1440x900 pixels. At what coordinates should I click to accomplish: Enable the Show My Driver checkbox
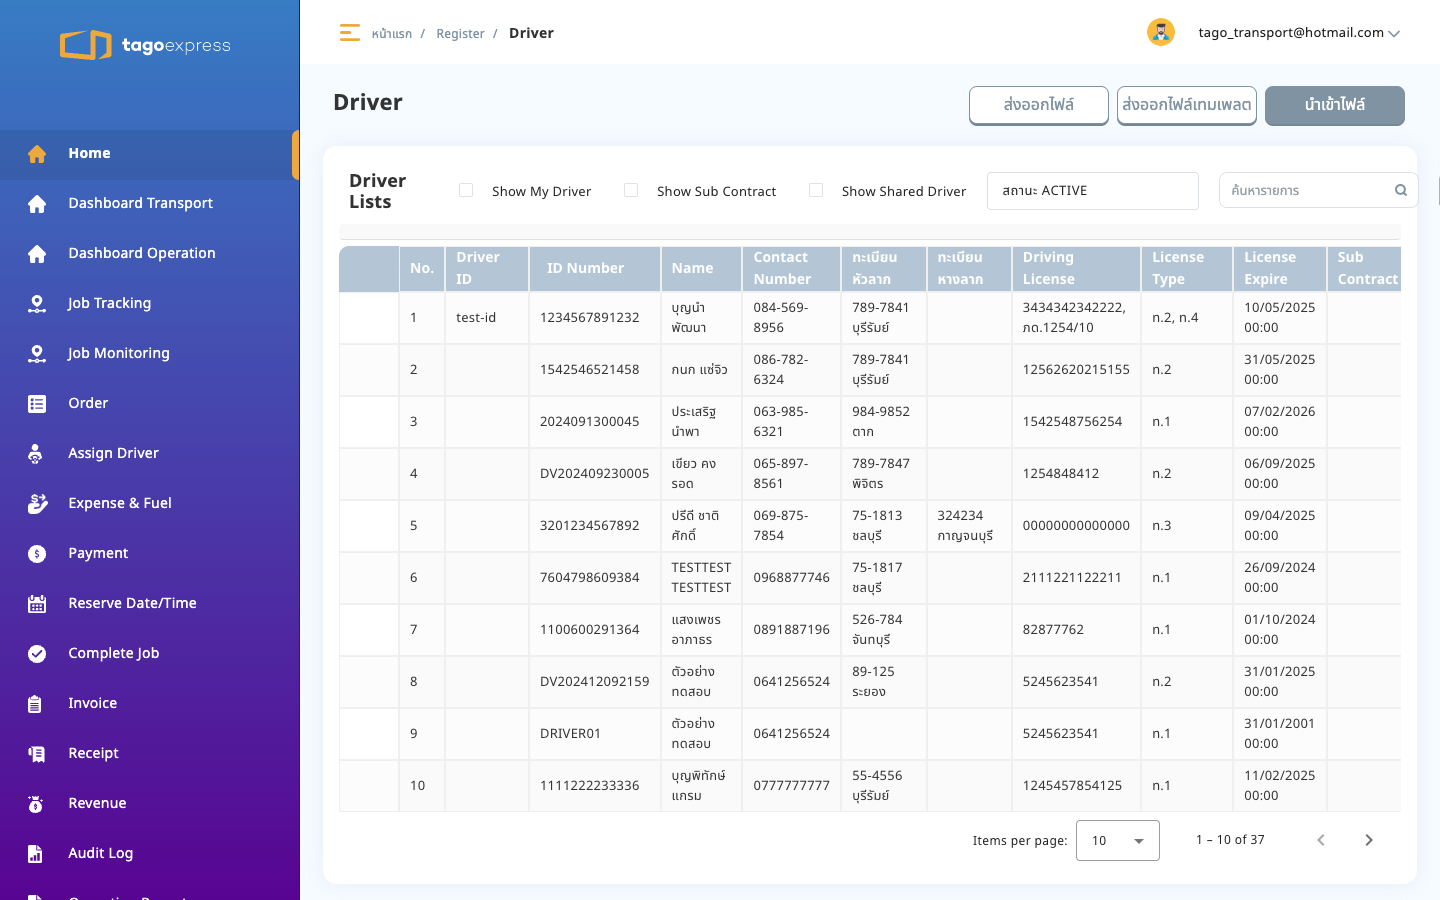466,190
